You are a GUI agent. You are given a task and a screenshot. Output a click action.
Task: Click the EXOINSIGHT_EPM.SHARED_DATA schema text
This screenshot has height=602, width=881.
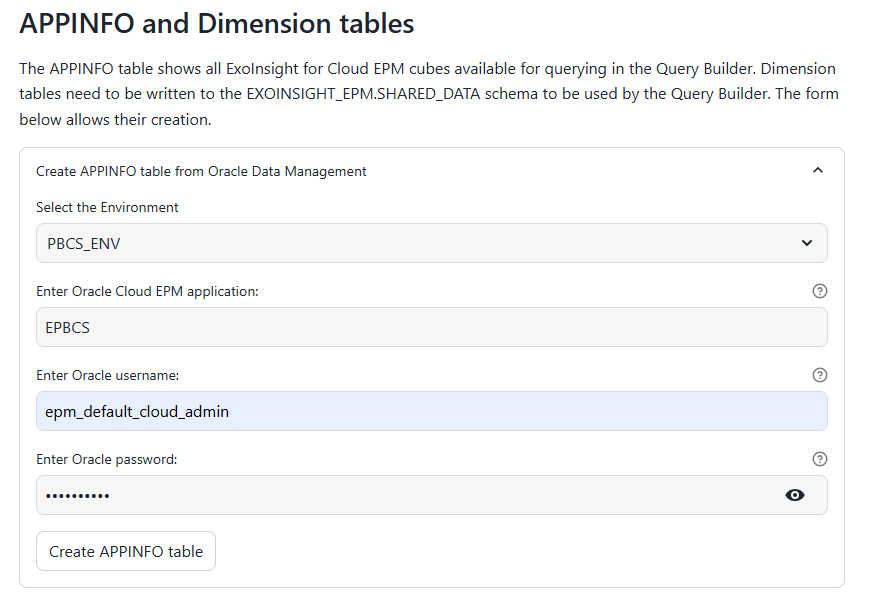[364, 93]
